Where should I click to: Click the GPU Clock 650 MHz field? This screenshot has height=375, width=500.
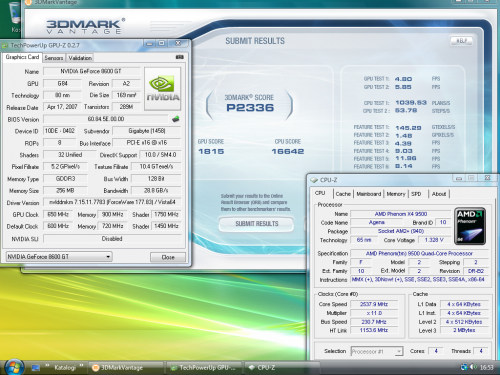58,214
